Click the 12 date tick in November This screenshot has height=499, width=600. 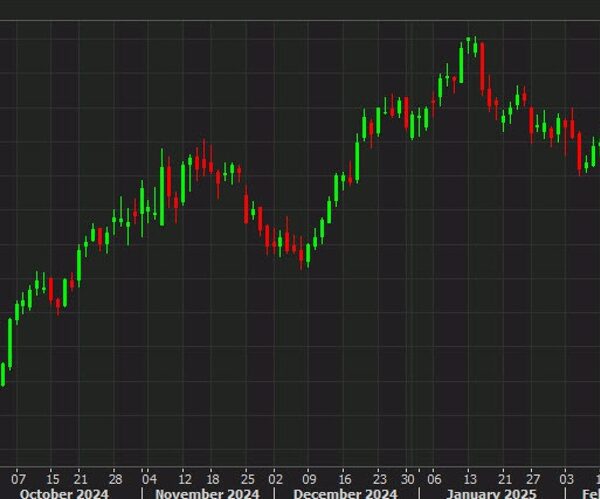point(185,478)
